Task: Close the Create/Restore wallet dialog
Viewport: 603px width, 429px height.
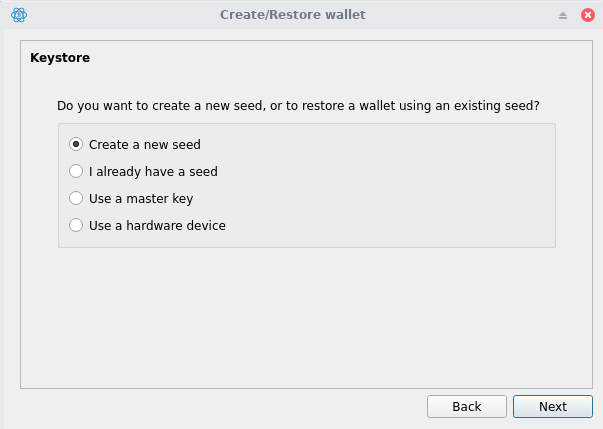Action: pos(587,15)
